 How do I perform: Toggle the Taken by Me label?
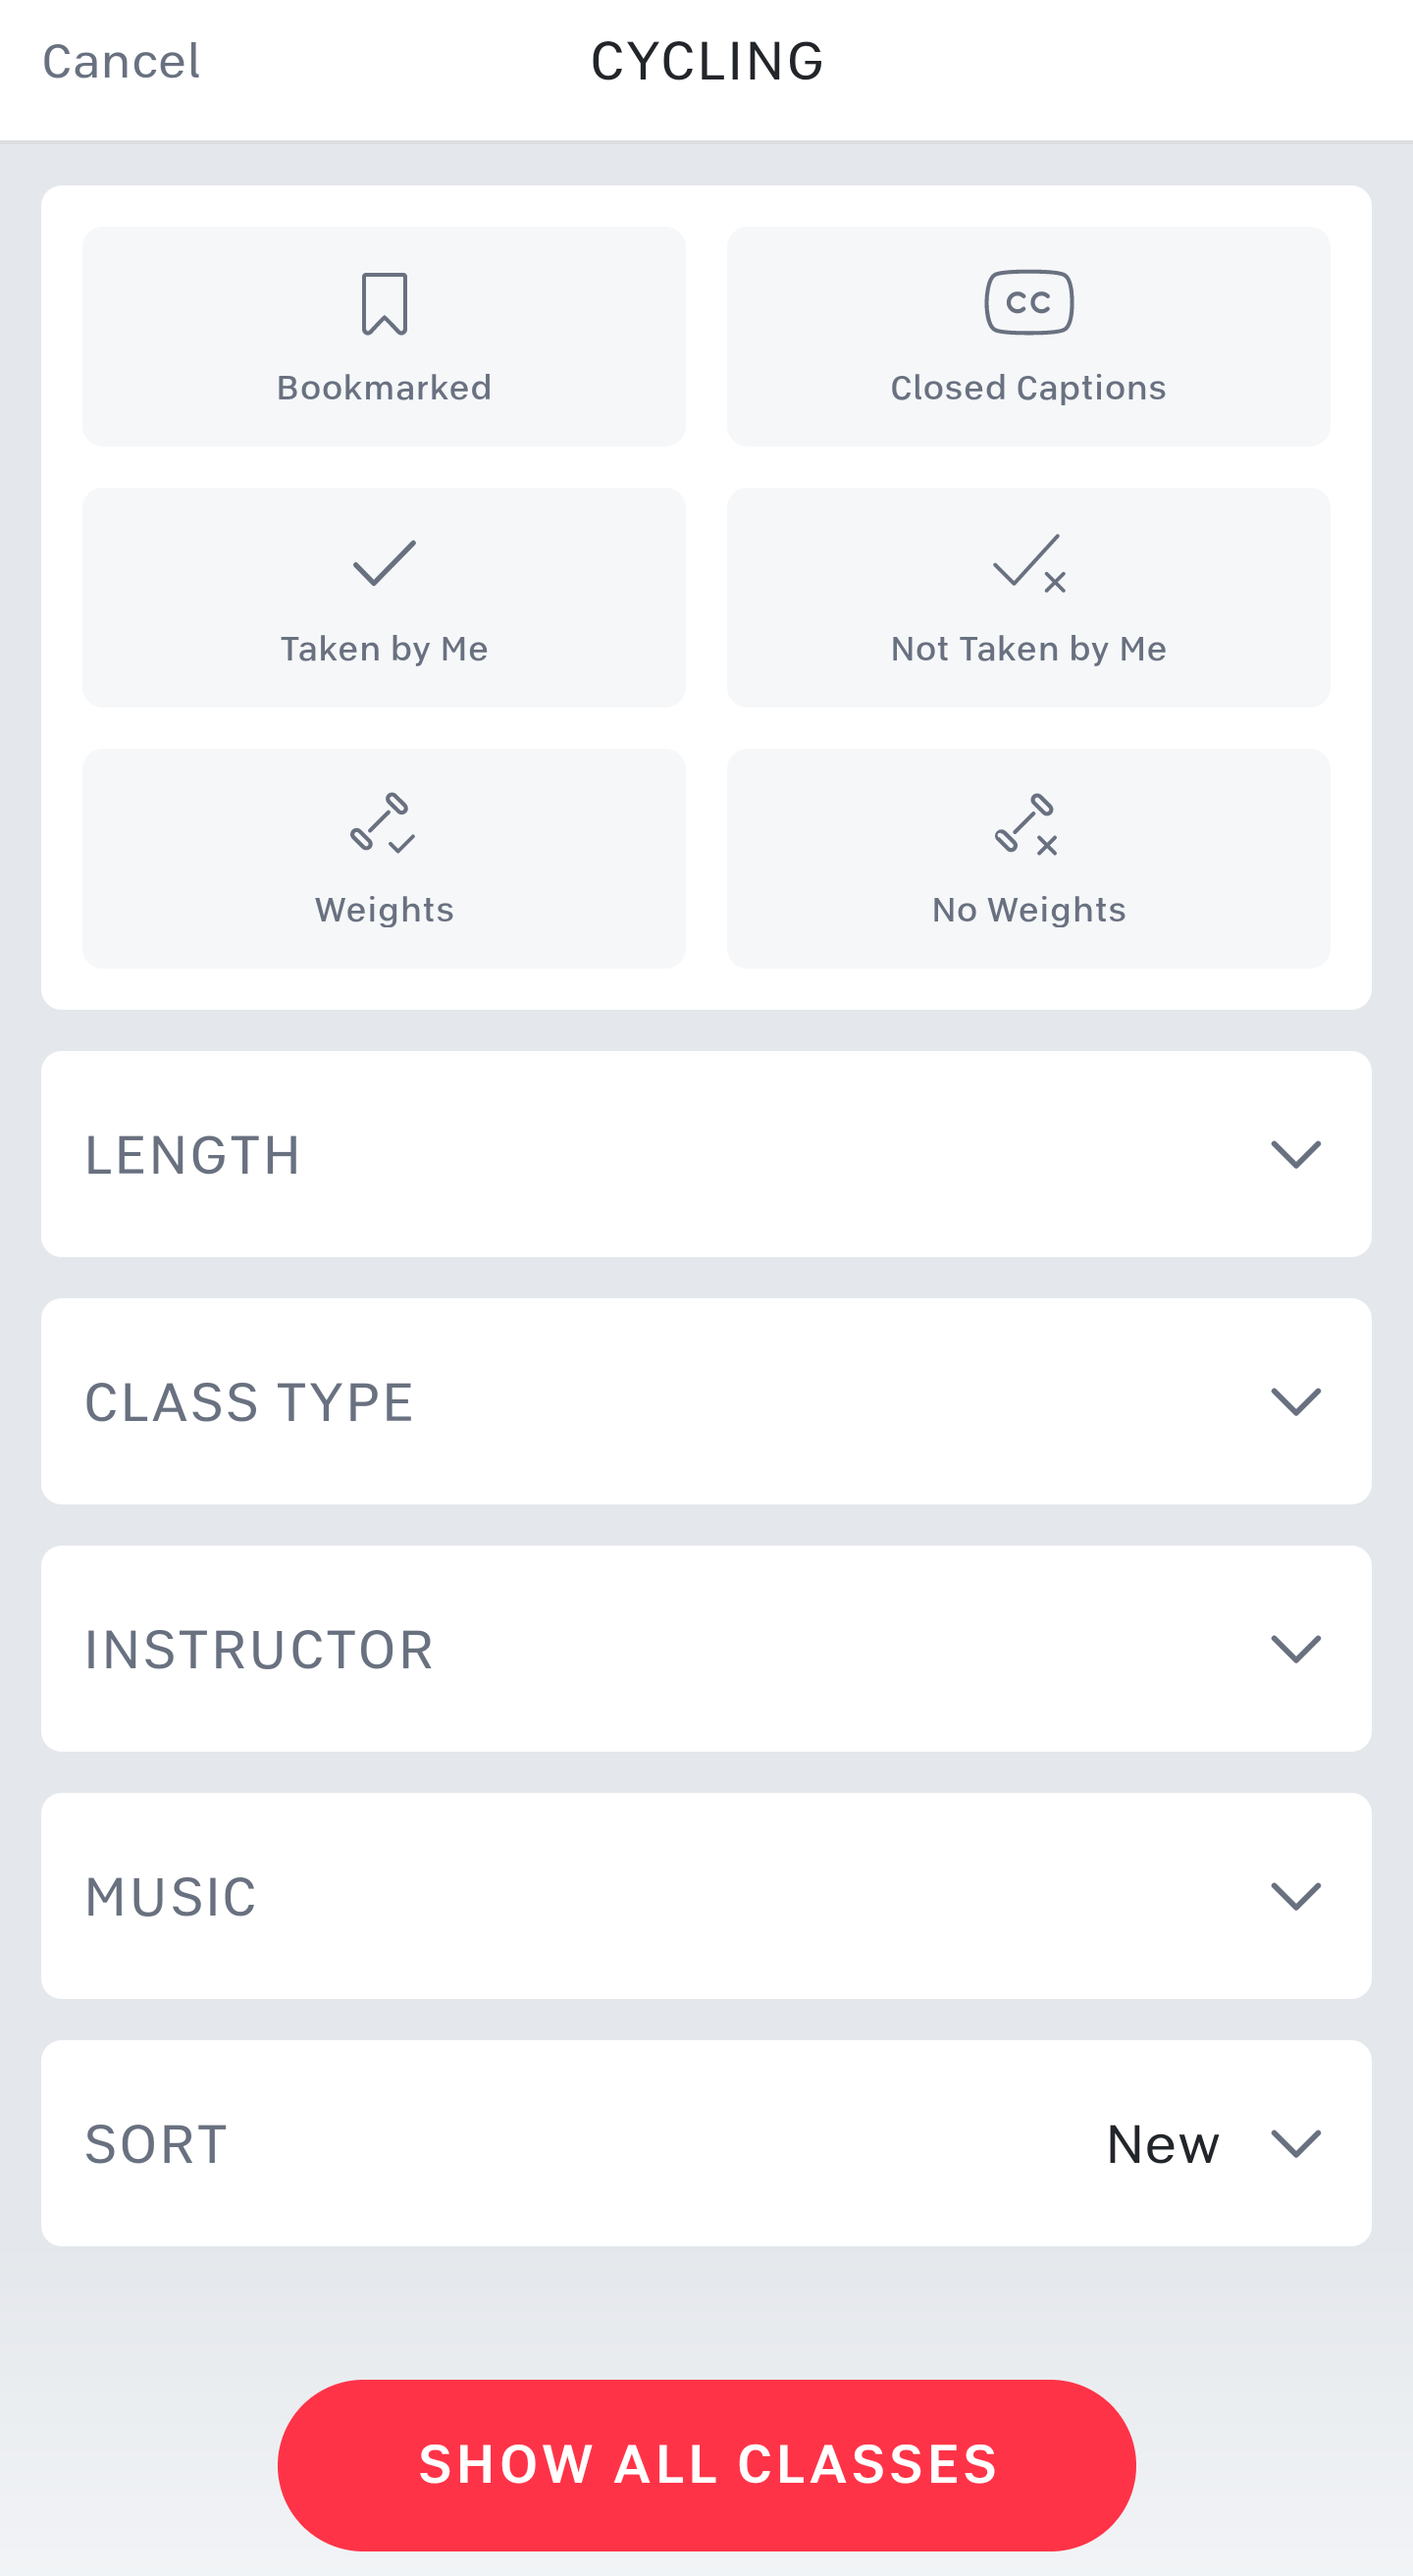tap(384, 649)
